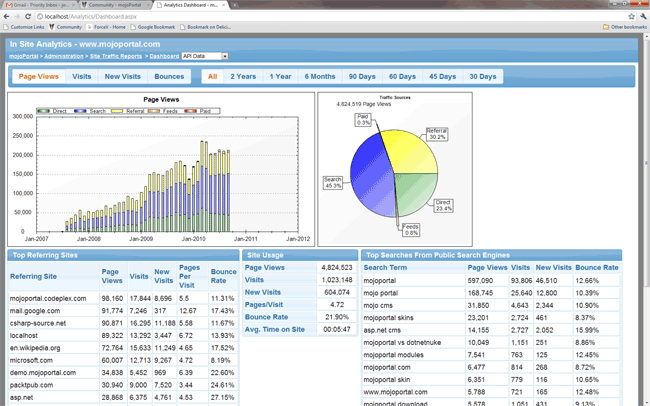This screenshot has height=406, width=650.
Task: Click the browser back arrow button
Action: coord(8,16)
